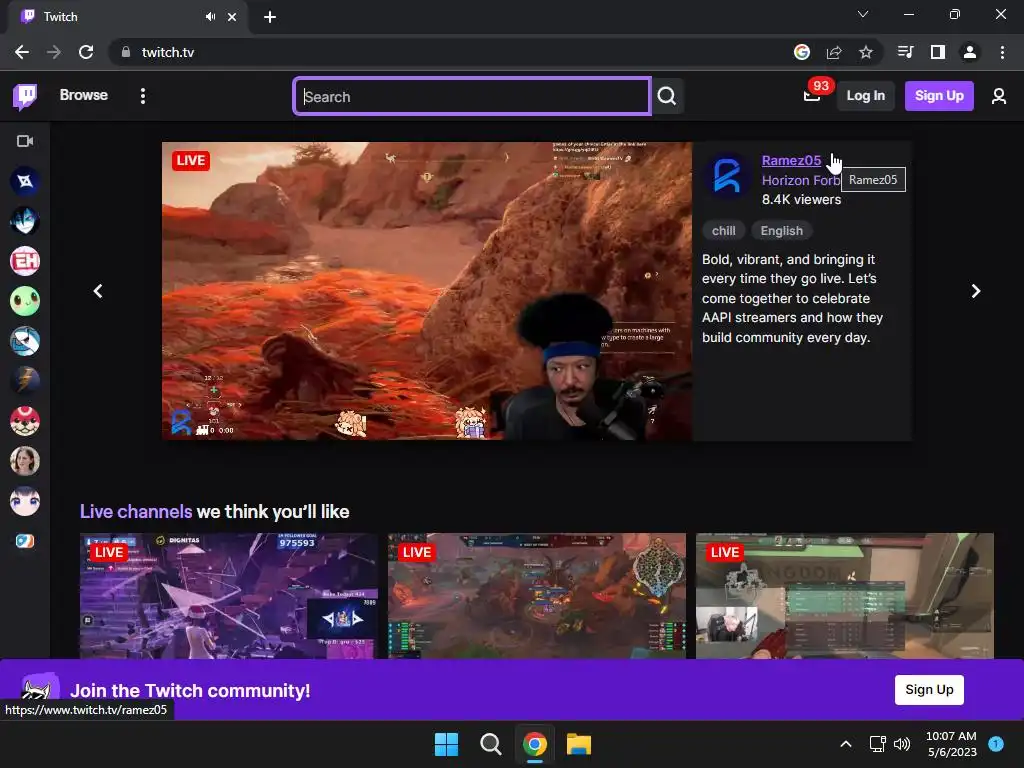Open sidebar channel with woman's photo avatar

tap(25, 461)
